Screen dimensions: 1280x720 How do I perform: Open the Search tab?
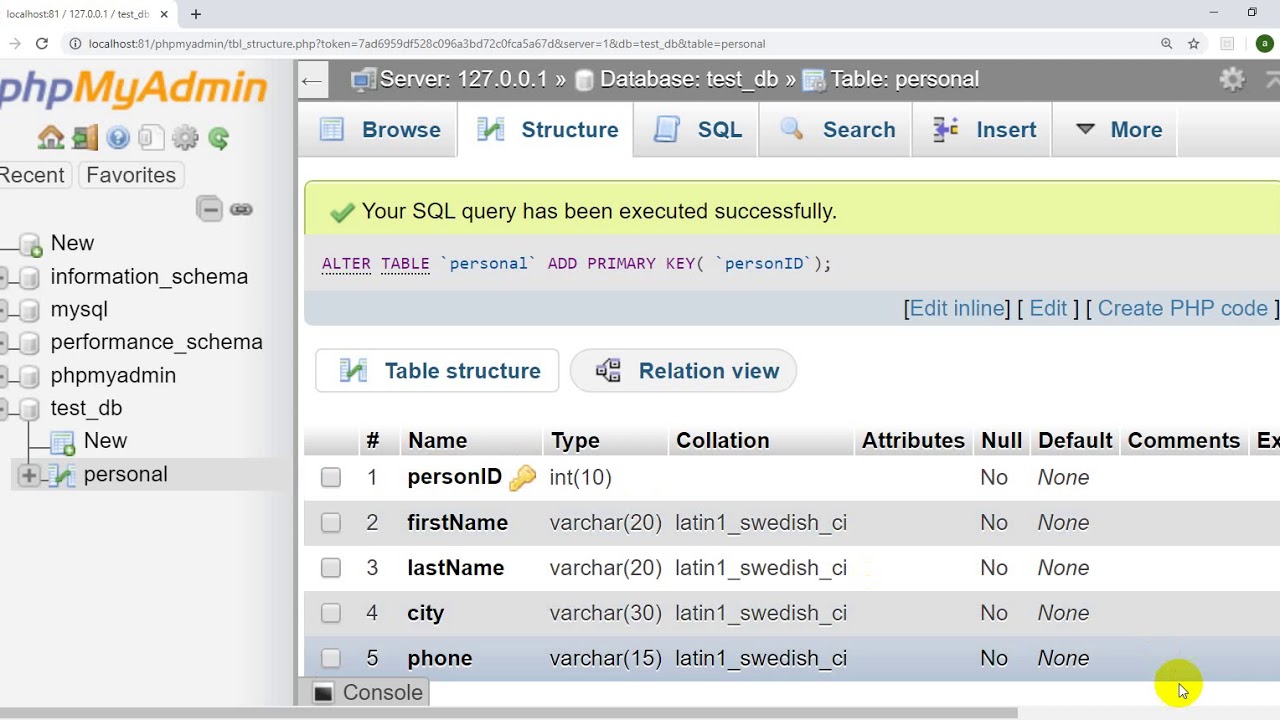tap(837, 130)
